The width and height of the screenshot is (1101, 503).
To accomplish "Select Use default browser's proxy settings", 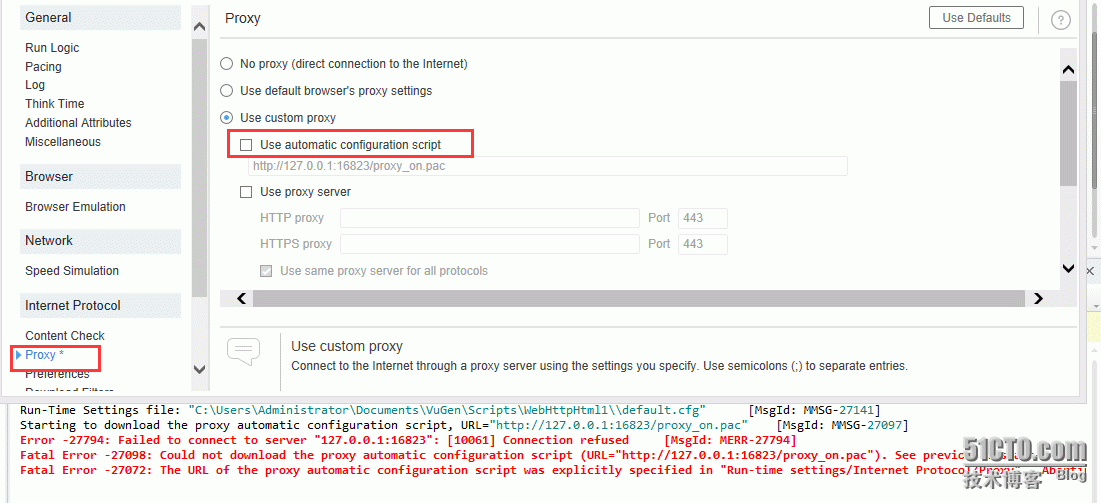I will point(226,91).
